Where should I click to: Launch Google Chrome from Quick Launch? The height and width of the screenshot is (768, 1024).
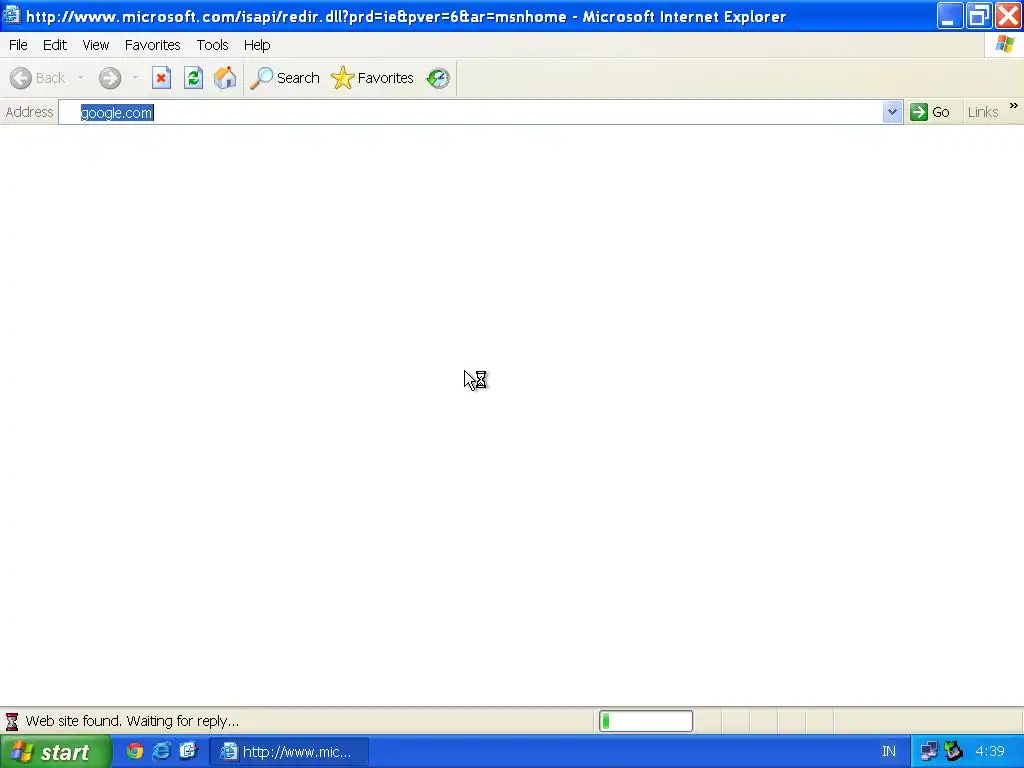(135, 751)
